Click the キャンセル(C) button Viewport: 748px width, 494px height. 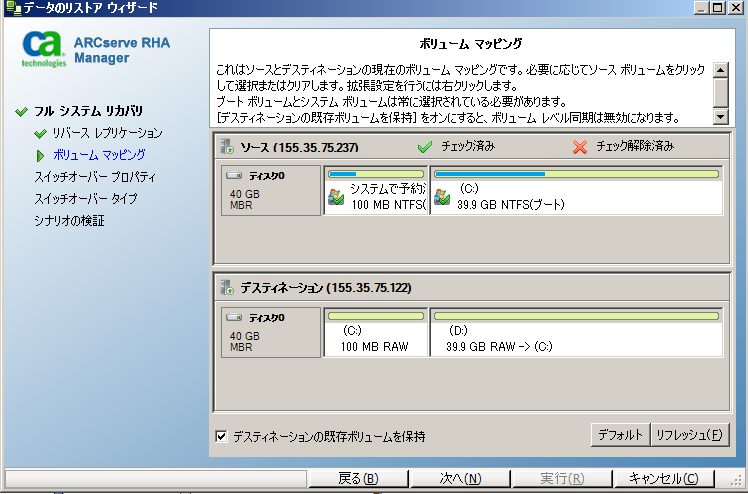click(664, 478)
